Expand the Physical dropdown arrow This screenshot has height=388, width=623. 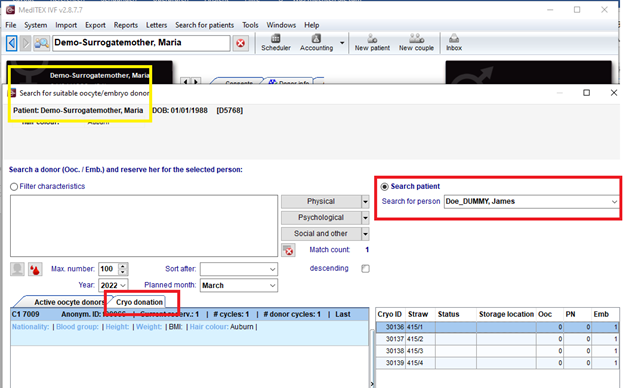[365, 202]
